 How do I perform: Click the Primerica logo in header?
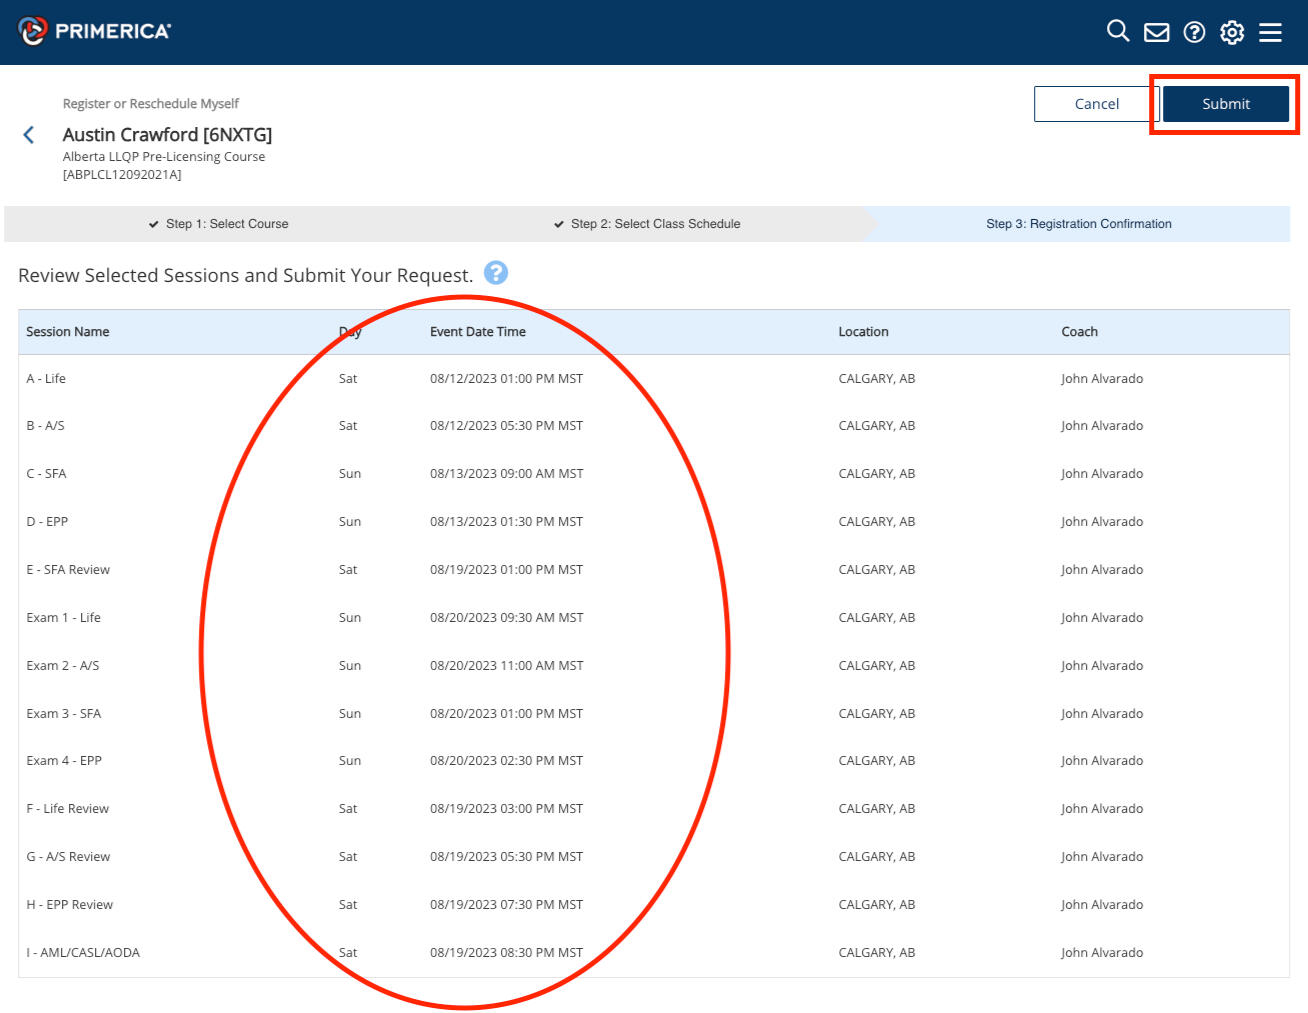point(95,31)
